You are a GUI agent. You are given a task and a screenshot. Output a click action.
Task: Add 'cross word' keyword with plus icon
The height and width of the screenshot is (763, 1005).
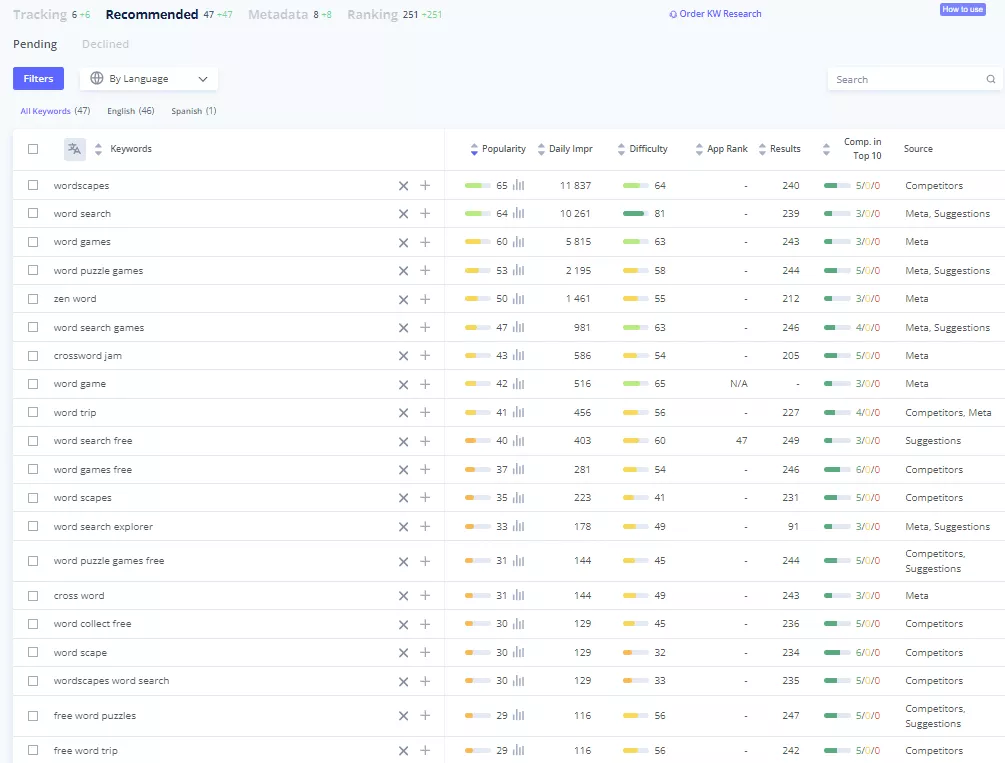(x=425, y=596)
